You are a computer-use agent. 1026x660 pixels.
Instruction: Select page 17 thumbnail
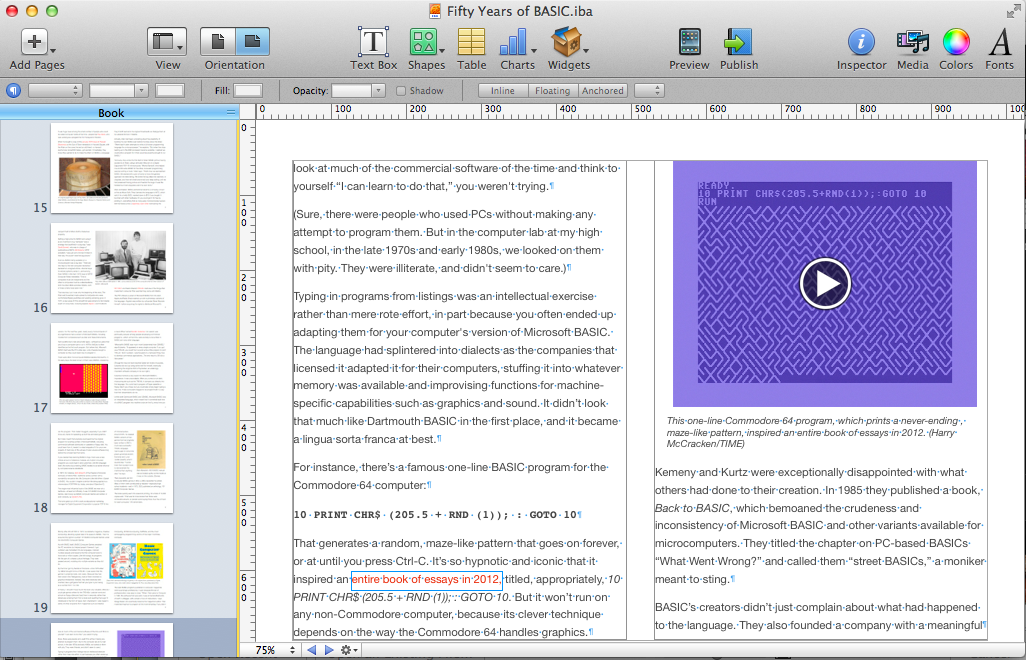(112, 368)
